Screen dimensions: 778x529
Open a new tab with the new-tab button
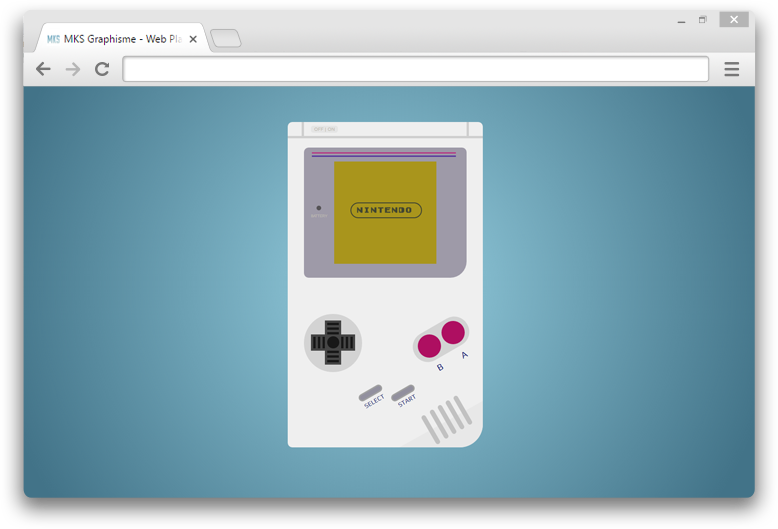[x=226, y=39]
